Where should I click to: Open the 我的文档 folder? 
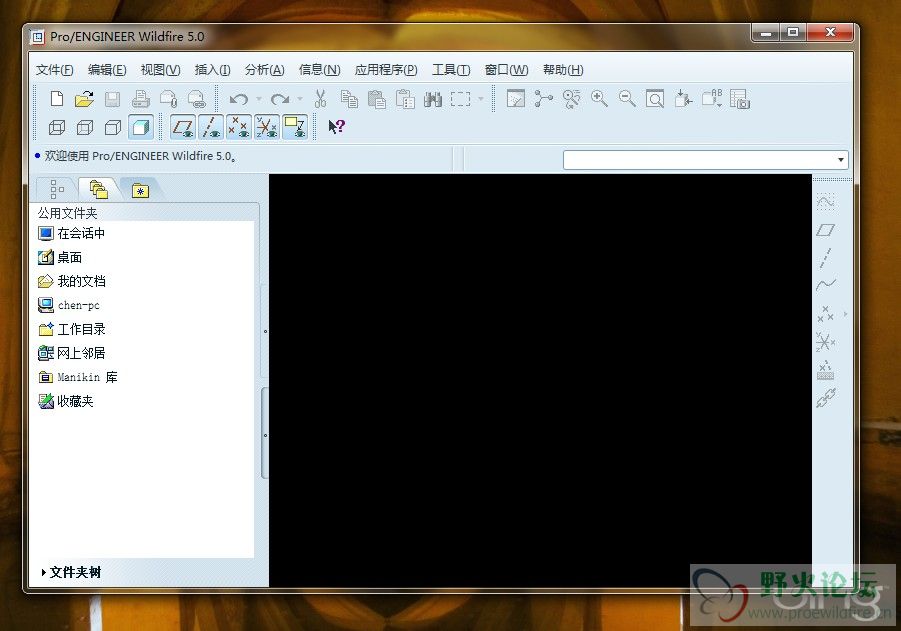click(x=71, y=281)
